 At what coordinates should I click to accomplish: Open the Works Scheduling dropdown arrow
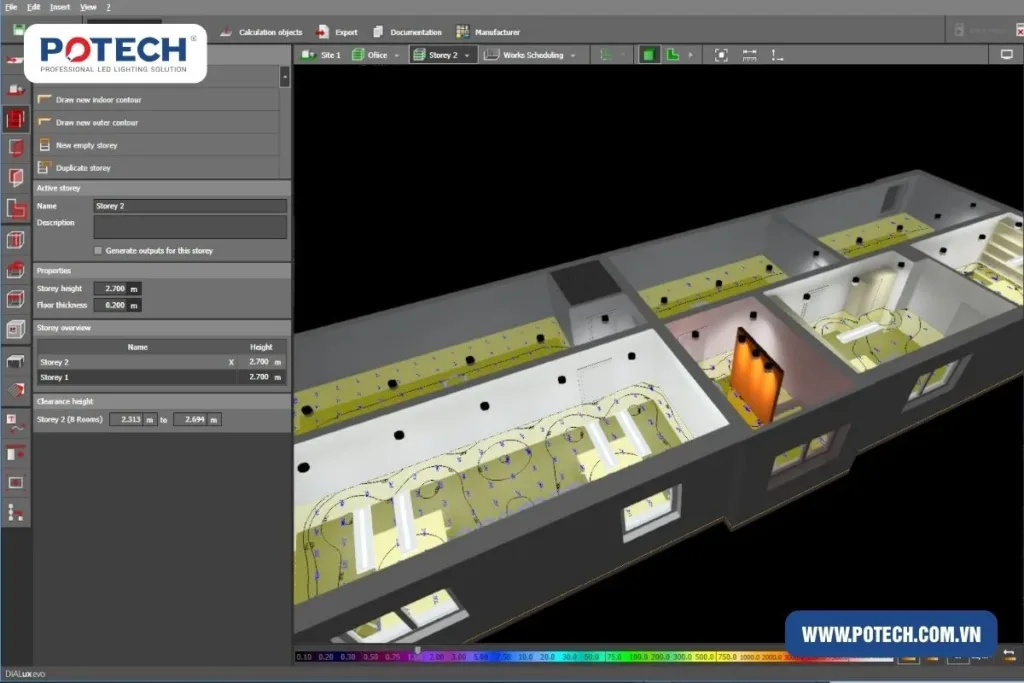tap(573, 56)
